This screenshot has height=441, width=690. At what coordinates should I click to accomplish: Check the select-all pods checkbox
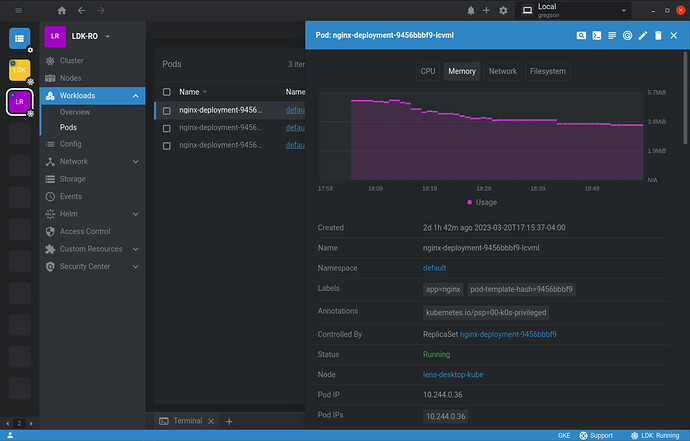[167, 91]
